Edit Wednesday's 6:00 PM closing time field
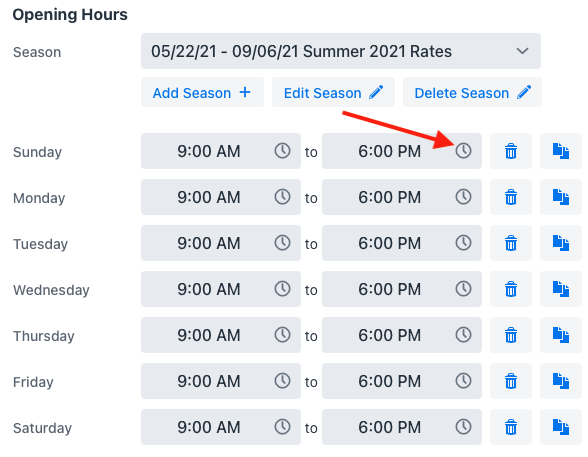Viewport: 588px width, 457px height. (x=402, y=289)
